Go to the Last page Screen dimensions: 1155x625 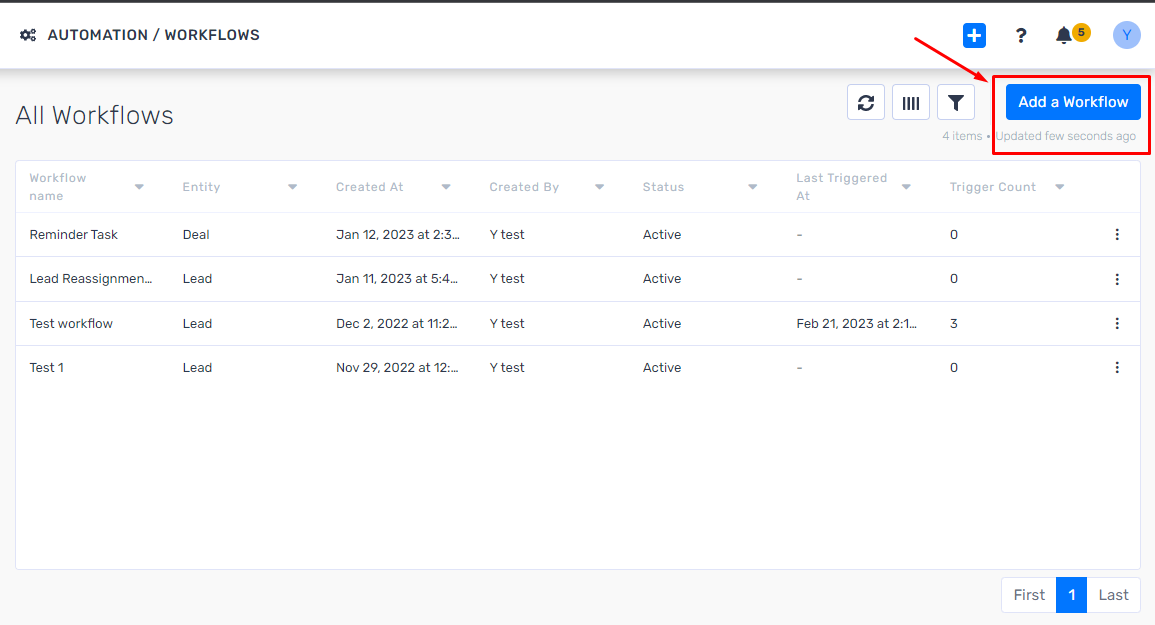[1113, 595]
